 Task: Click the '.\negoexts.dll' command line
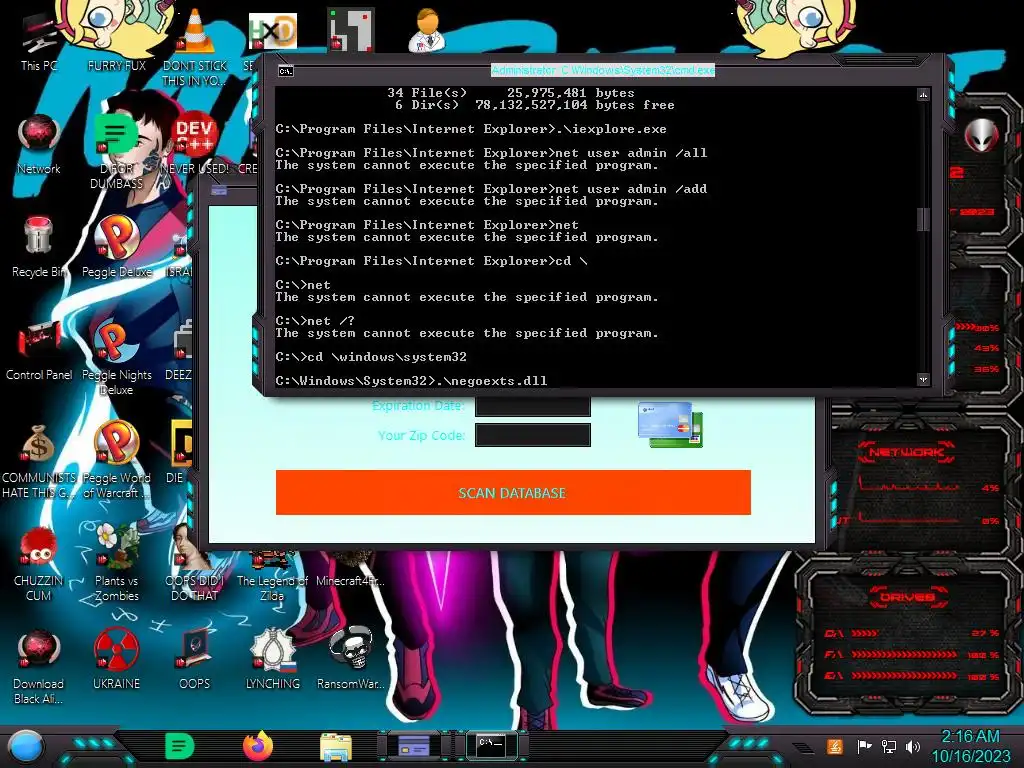[x=411, y=380]
